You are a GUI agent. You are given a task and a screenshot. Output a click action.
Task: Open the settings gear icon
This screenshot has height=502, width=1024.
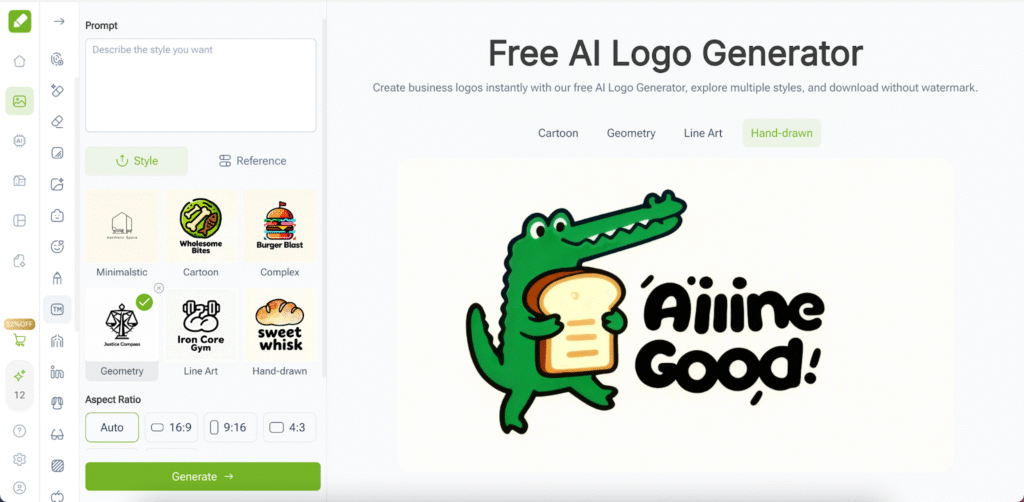coord(20,460)
